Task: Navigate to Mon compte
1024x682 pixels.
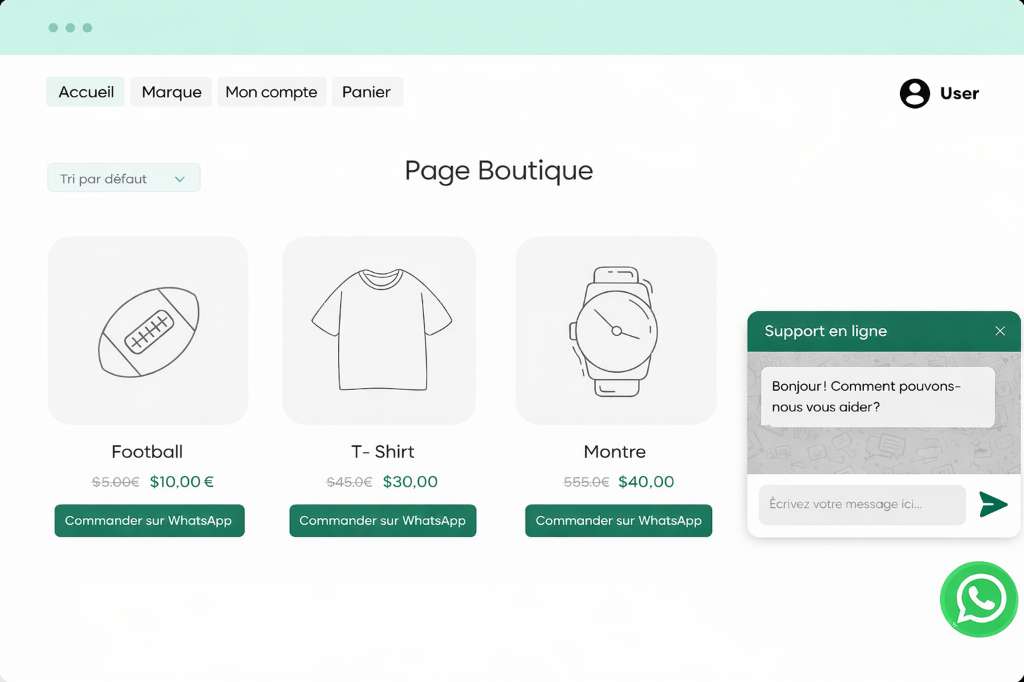Action: tap(271, 92)
